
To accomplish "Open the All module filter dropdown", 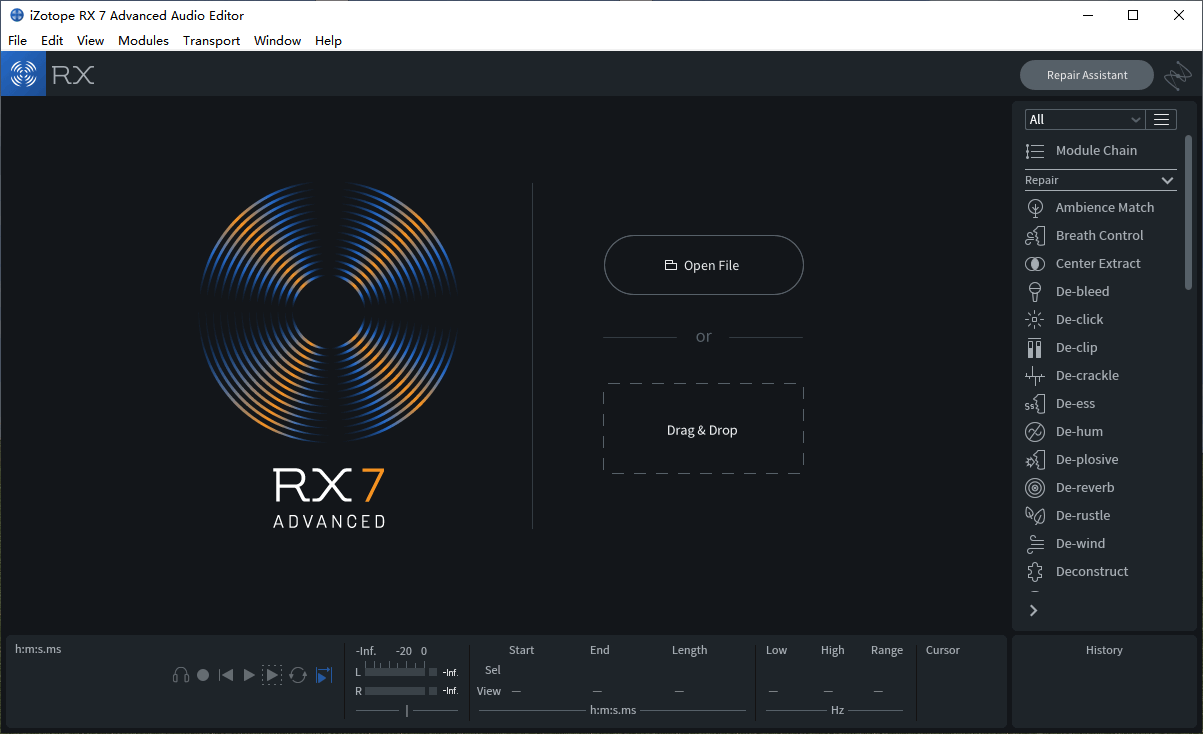I will pyautogui.click(x=1084, y=119).
